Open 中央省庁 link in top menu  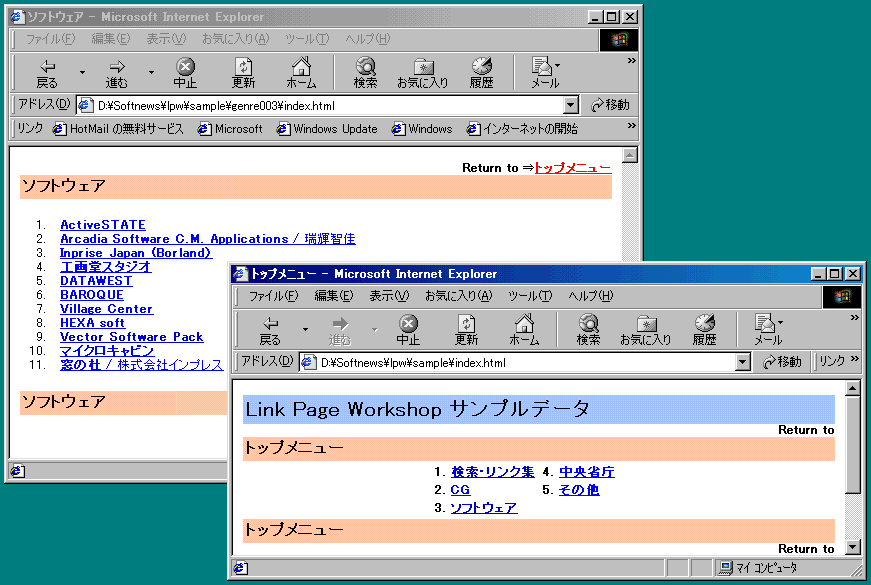(587, 472)
